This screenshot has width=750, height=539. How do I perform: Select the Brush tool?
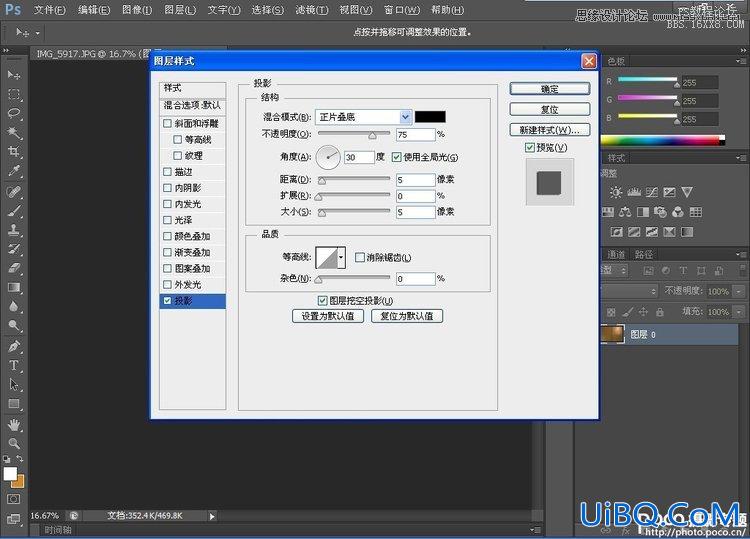tap(14, 211)
